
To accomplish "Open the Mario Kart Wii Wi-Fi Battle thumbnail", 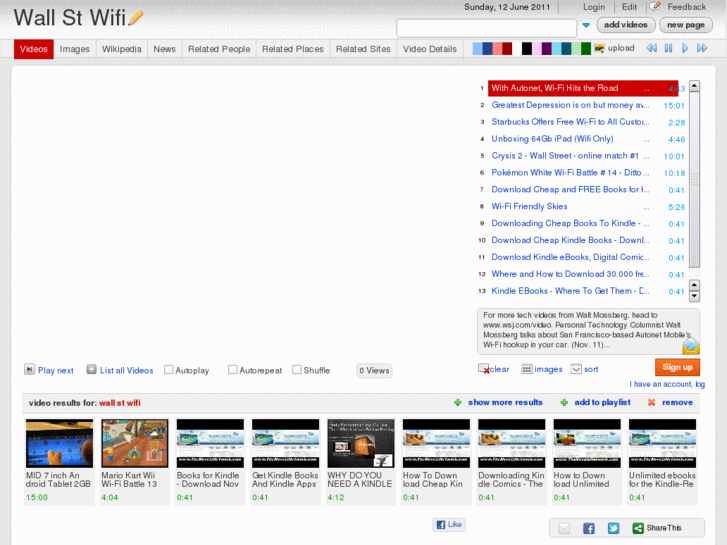I will point(135,443).
